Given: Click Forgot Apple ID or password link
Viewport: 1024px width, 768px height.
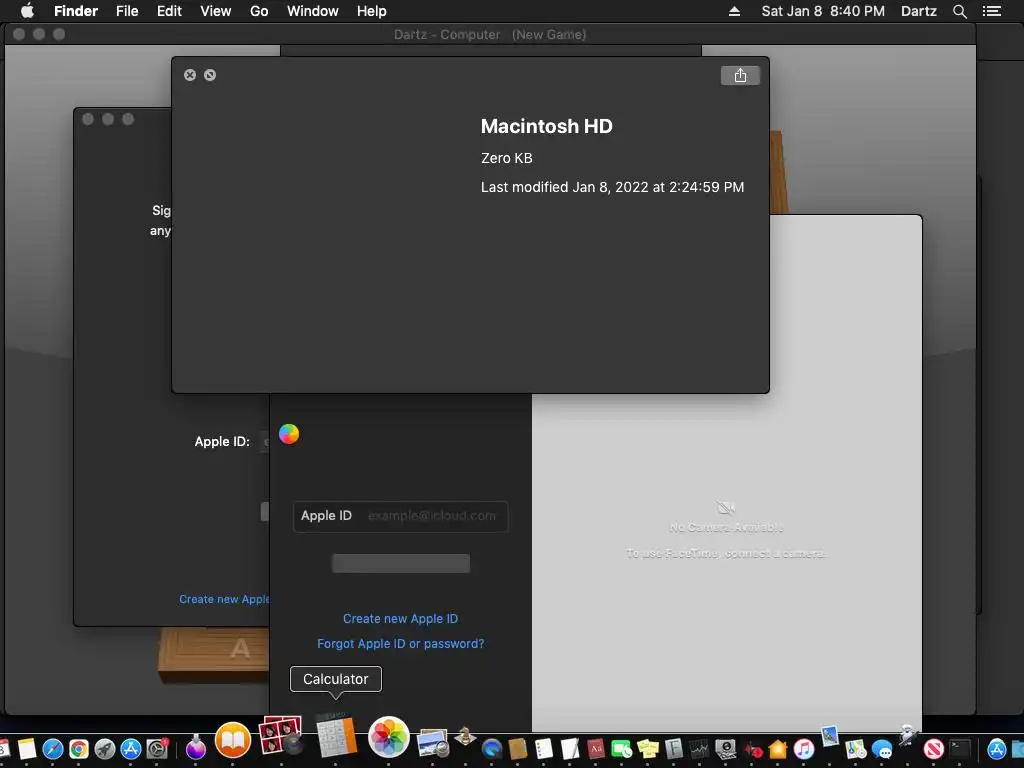Looking at the screenshot, I should (400, 643).
